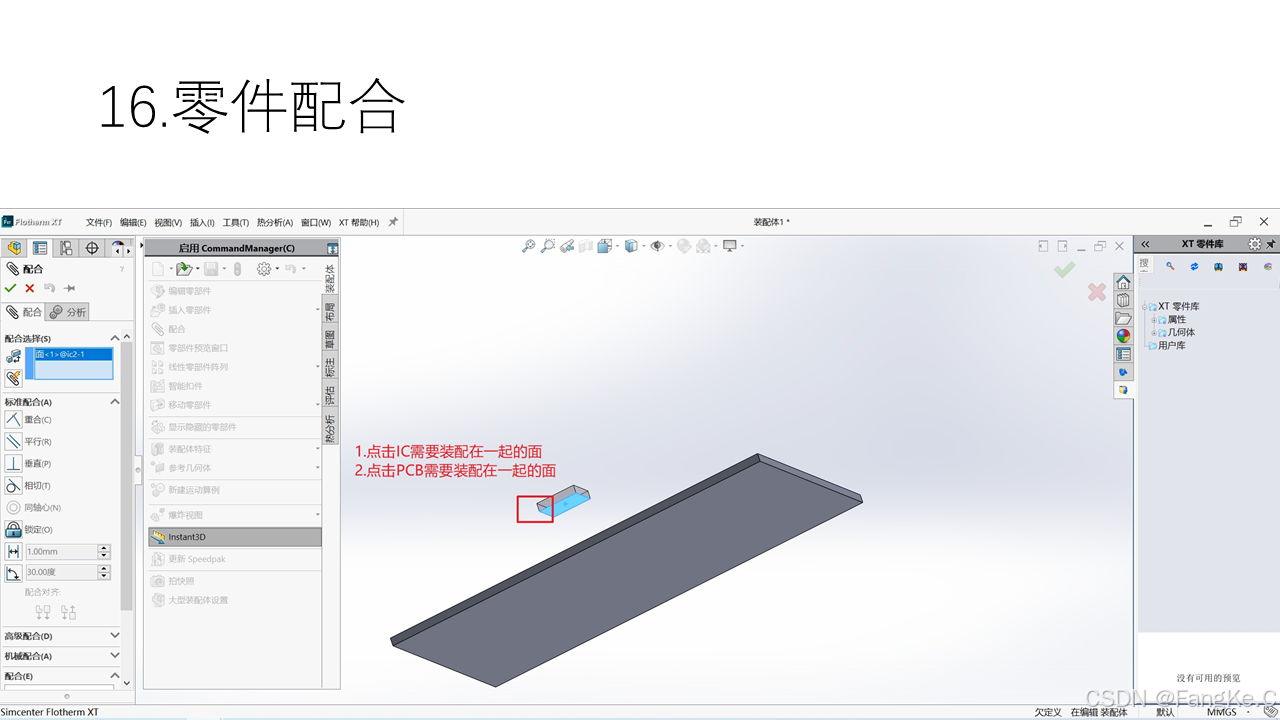This screenshot has width=1280, height=720.
Task: Open the Home task pane tab
Action: point(1123,282)
